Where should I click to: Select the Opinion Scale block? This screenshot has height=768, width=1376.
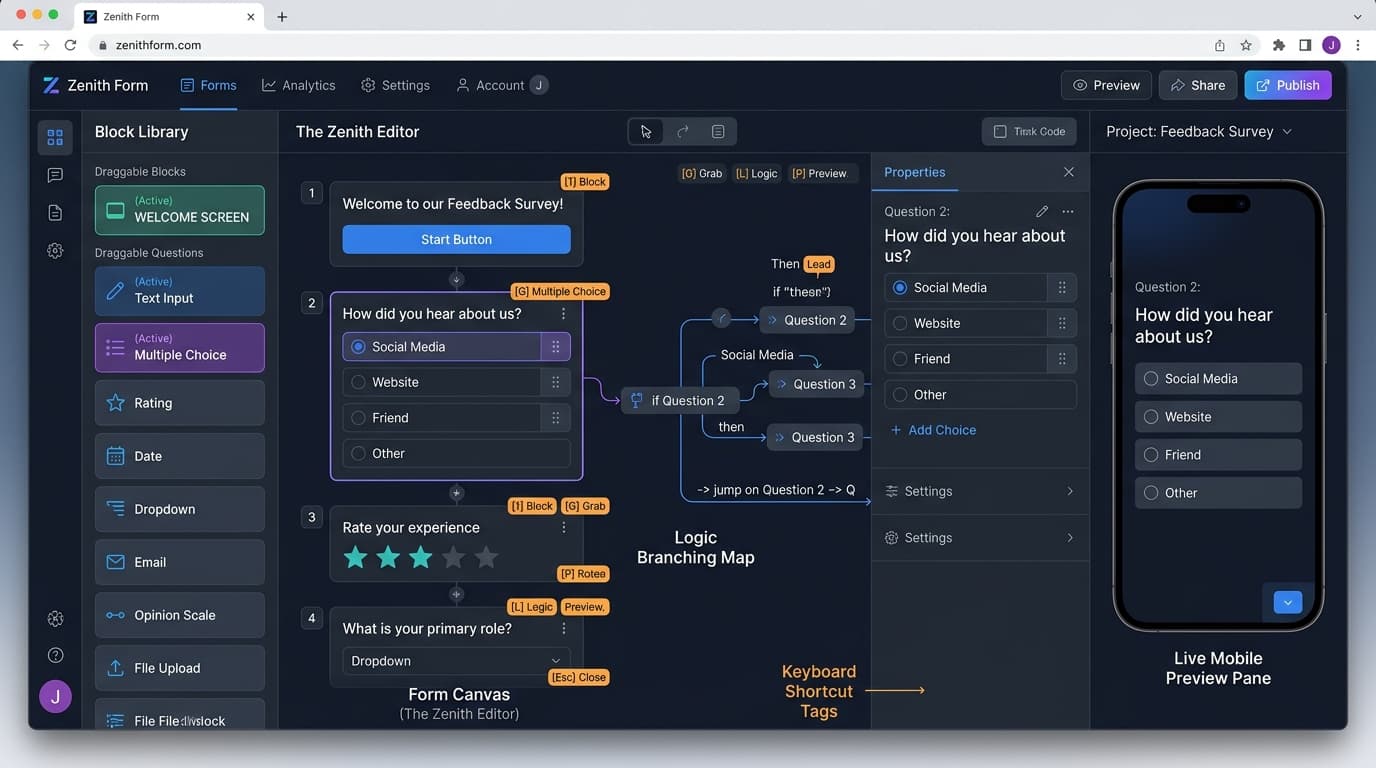pyautogui.click(x=180, y=615)
